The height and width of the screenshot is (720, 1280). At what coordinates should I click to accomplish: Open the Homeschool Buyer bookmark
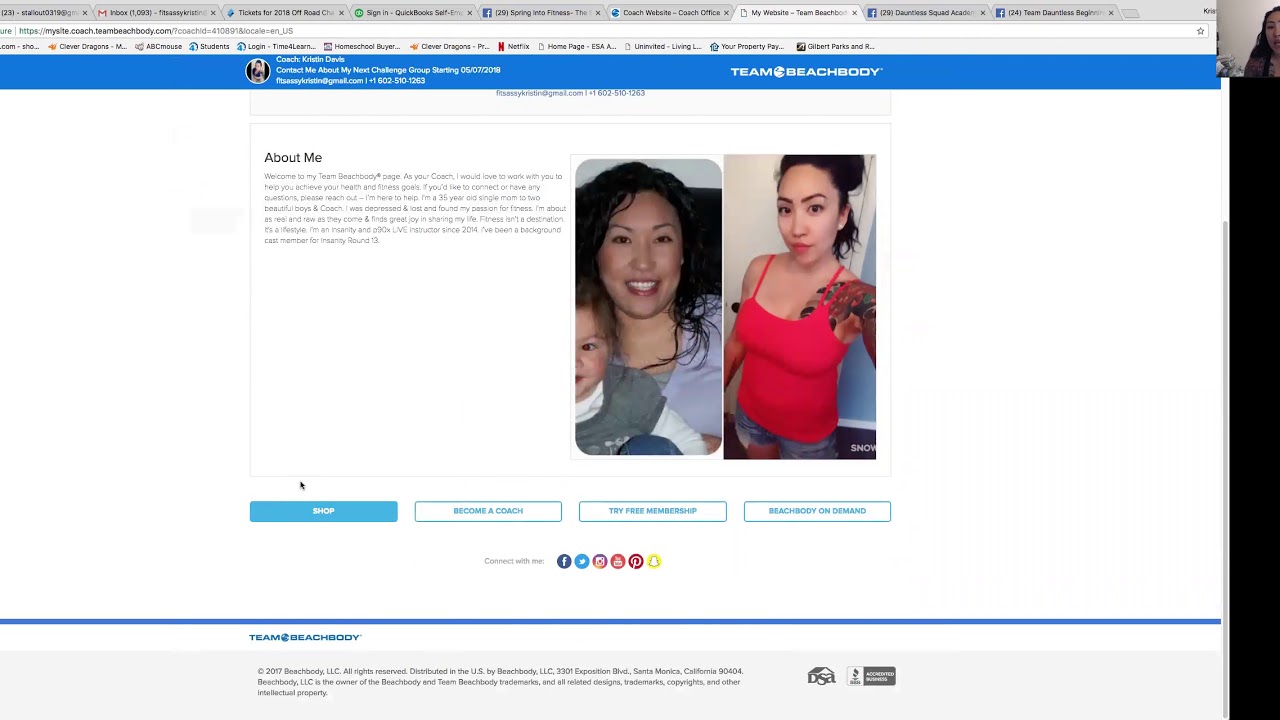[362, 46]
